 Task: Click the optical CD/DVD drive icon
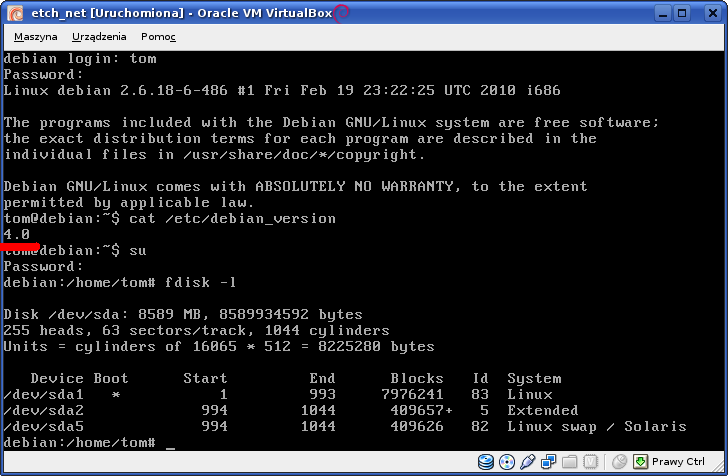[x=506, y=462]
